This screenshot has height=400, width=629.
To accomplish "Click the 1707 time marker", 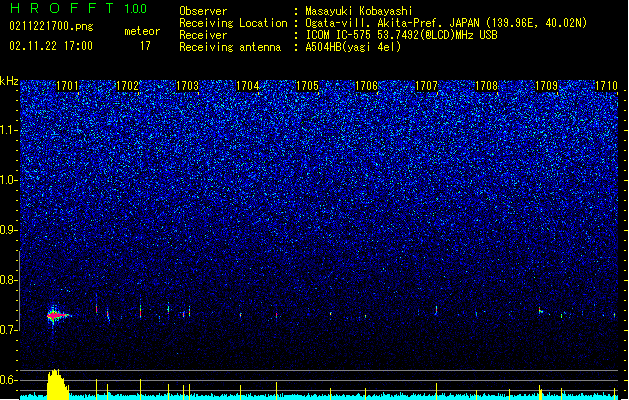I will (x=426, y=86).
